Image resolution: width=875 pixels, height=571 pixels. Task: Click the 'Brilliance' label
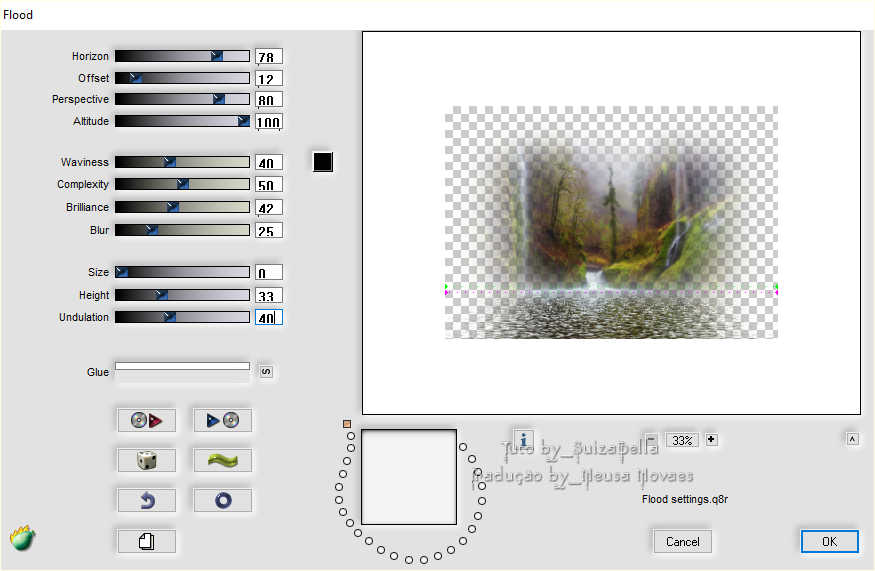(x=87, y=207)
